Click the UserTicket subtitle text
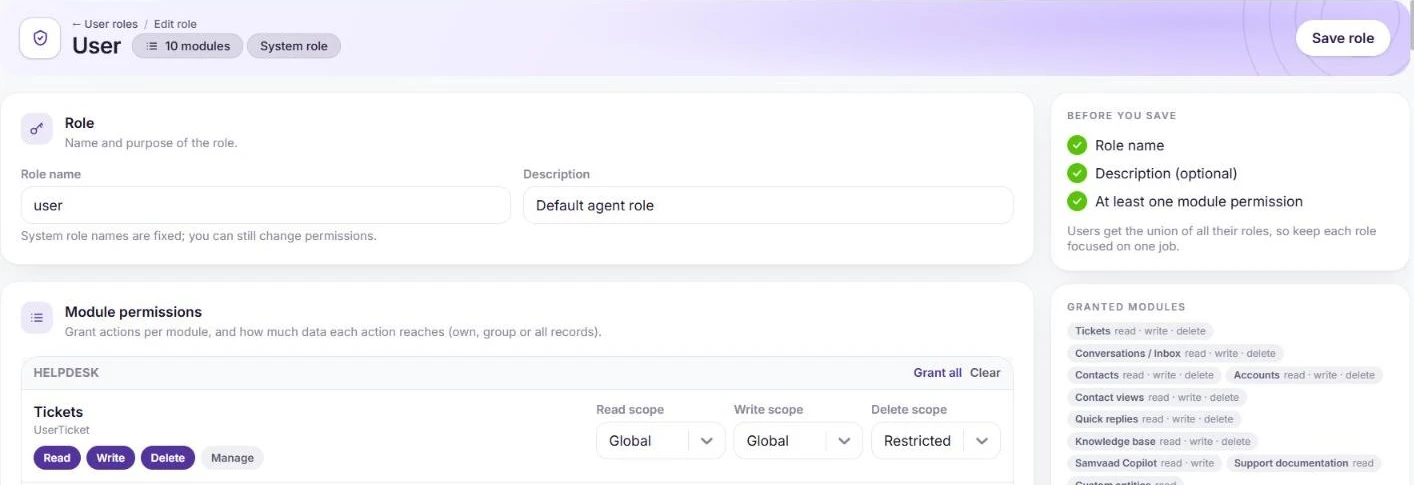This screenshot has height=485, width=1414. 62,430
